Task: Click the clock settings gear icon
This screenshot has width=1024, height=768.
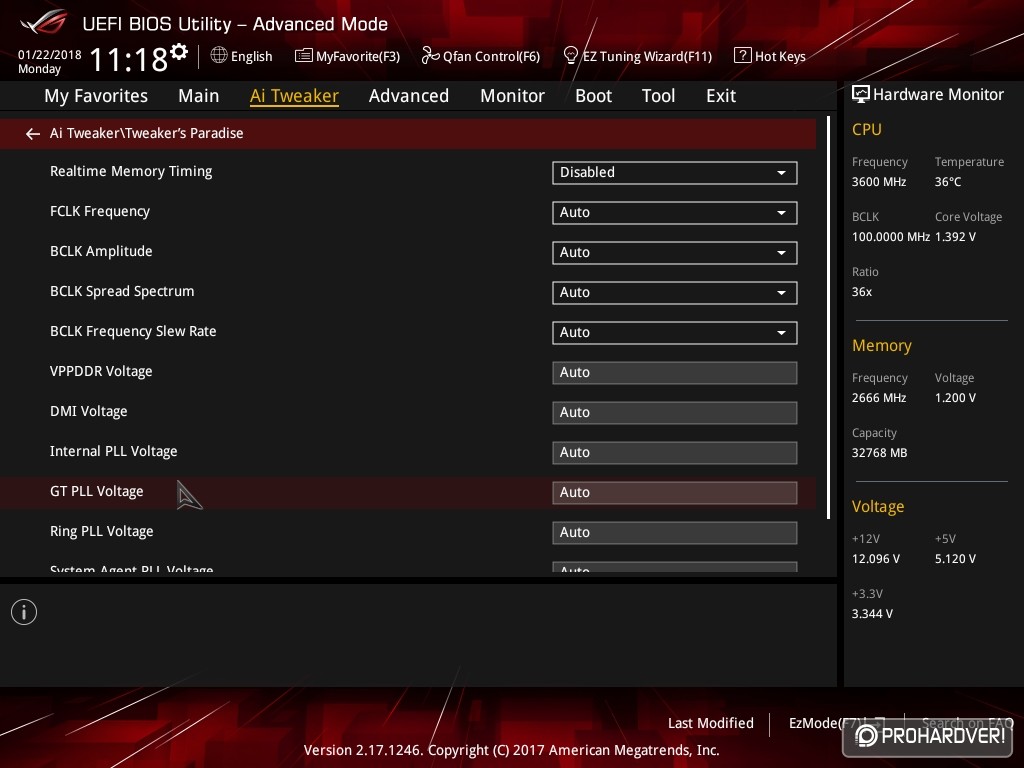Action: coord(179,52)
